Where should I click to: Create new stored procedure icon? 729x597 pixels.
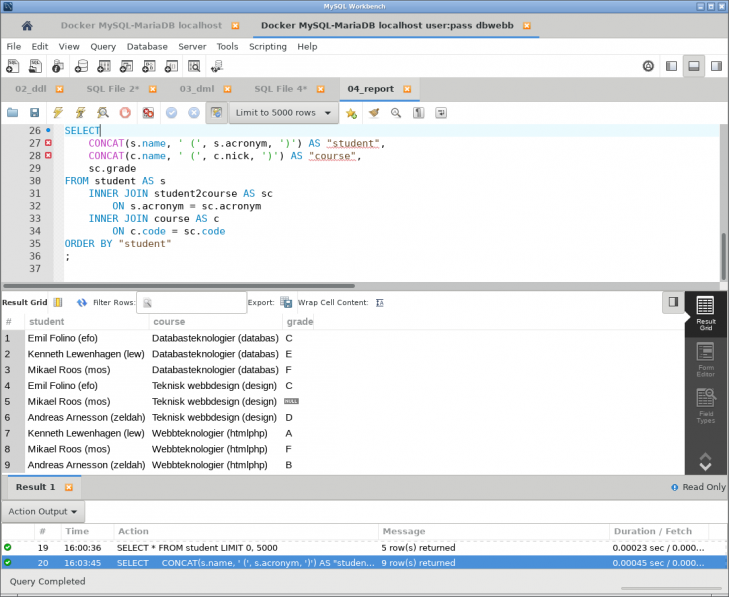(x=149, y=66)
